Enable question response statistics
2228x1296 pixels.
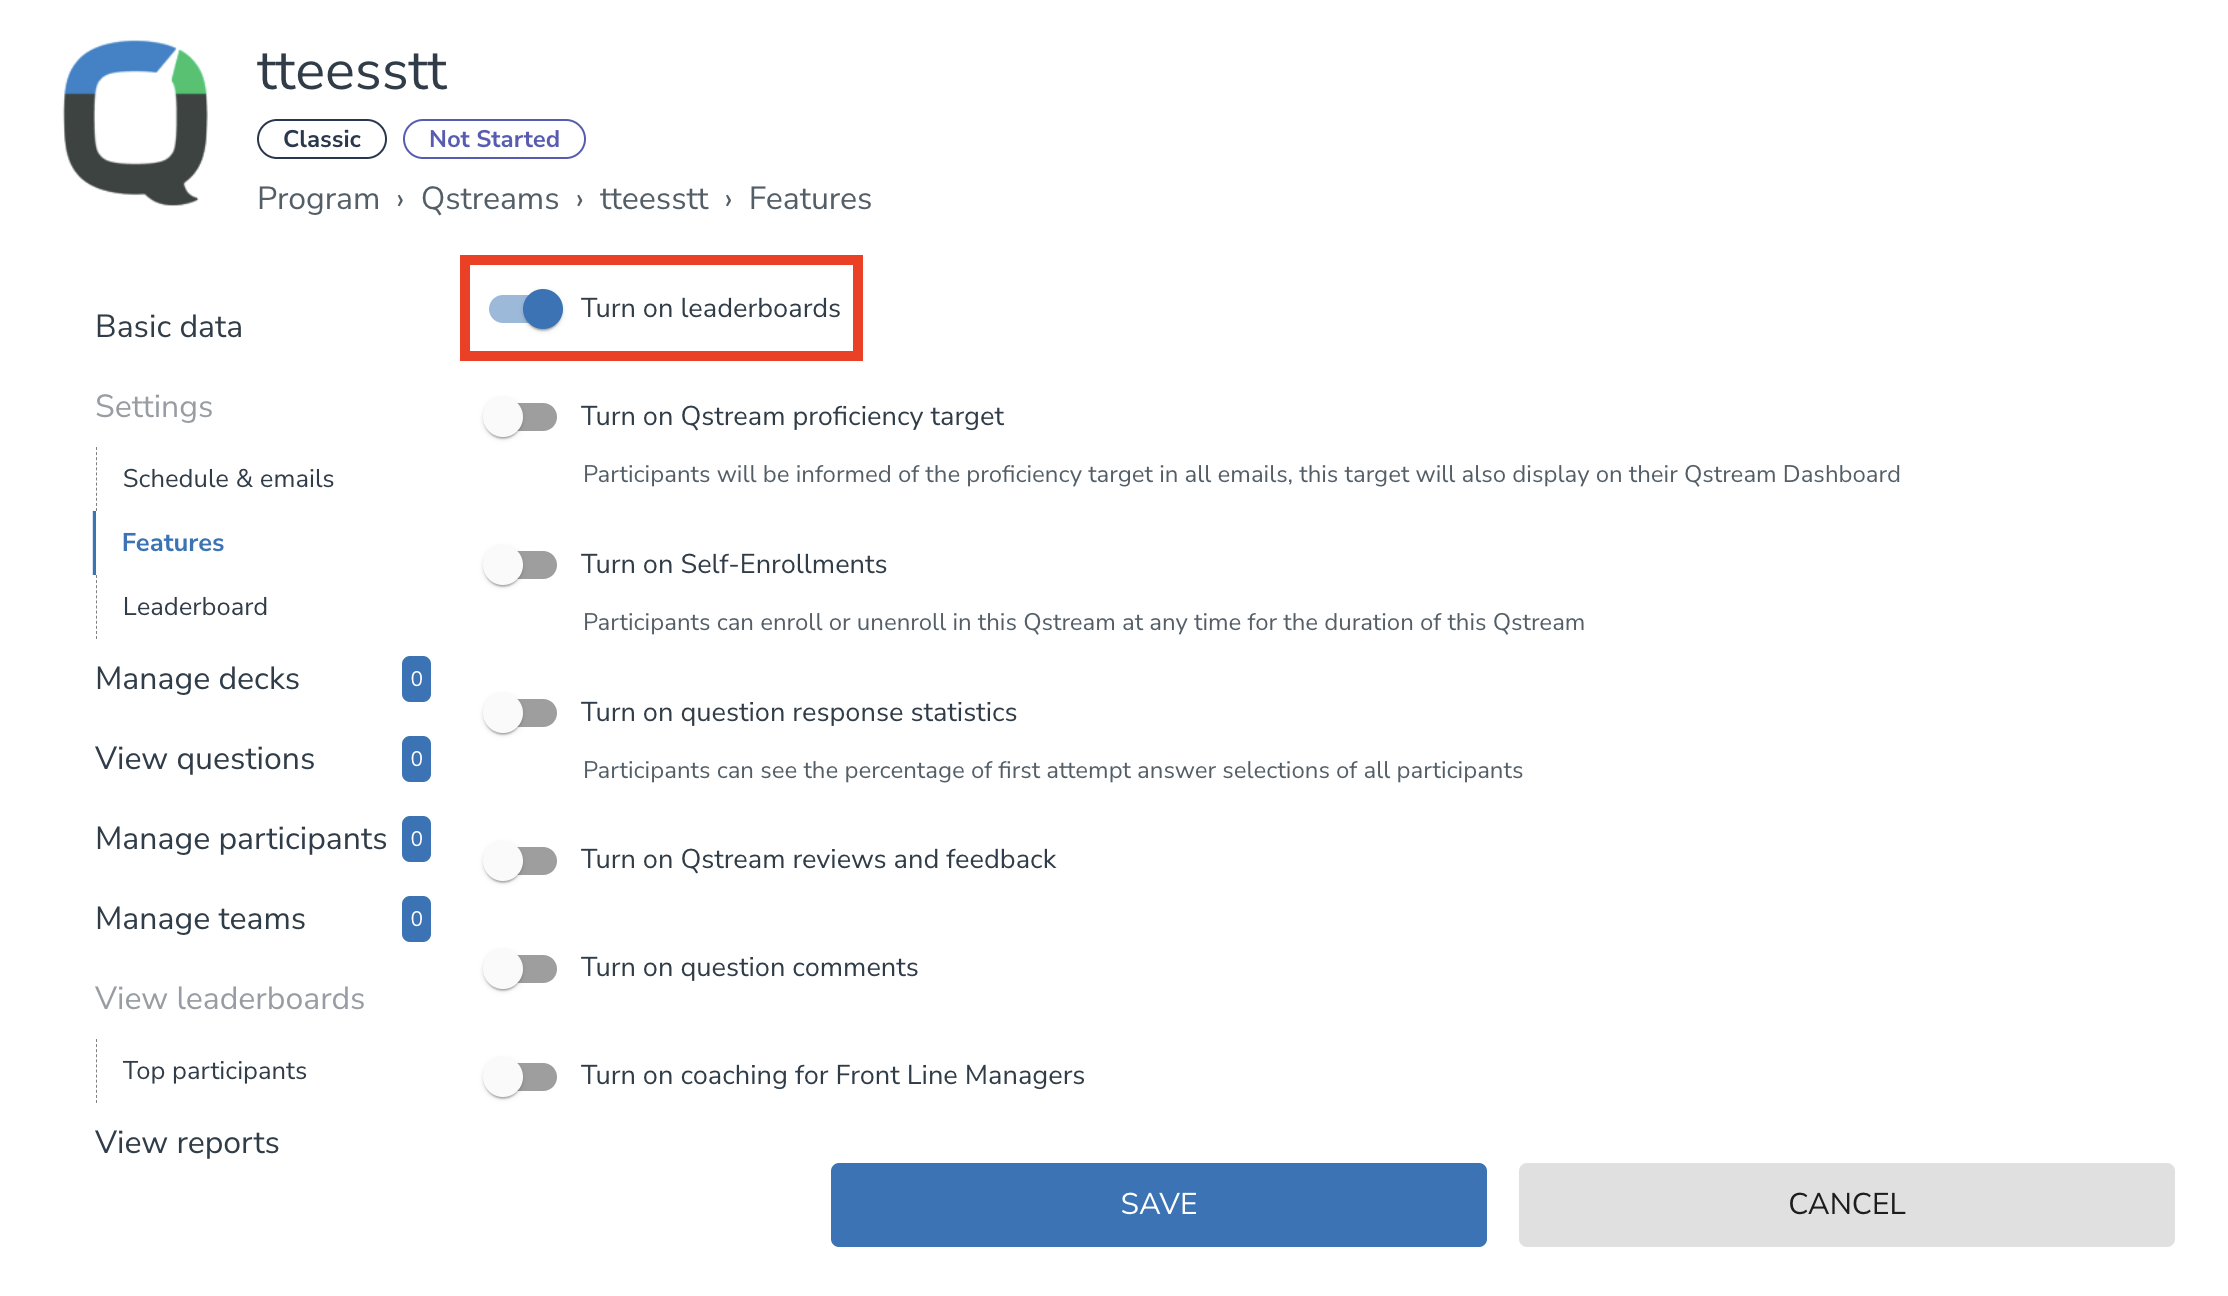pos(520,713)
